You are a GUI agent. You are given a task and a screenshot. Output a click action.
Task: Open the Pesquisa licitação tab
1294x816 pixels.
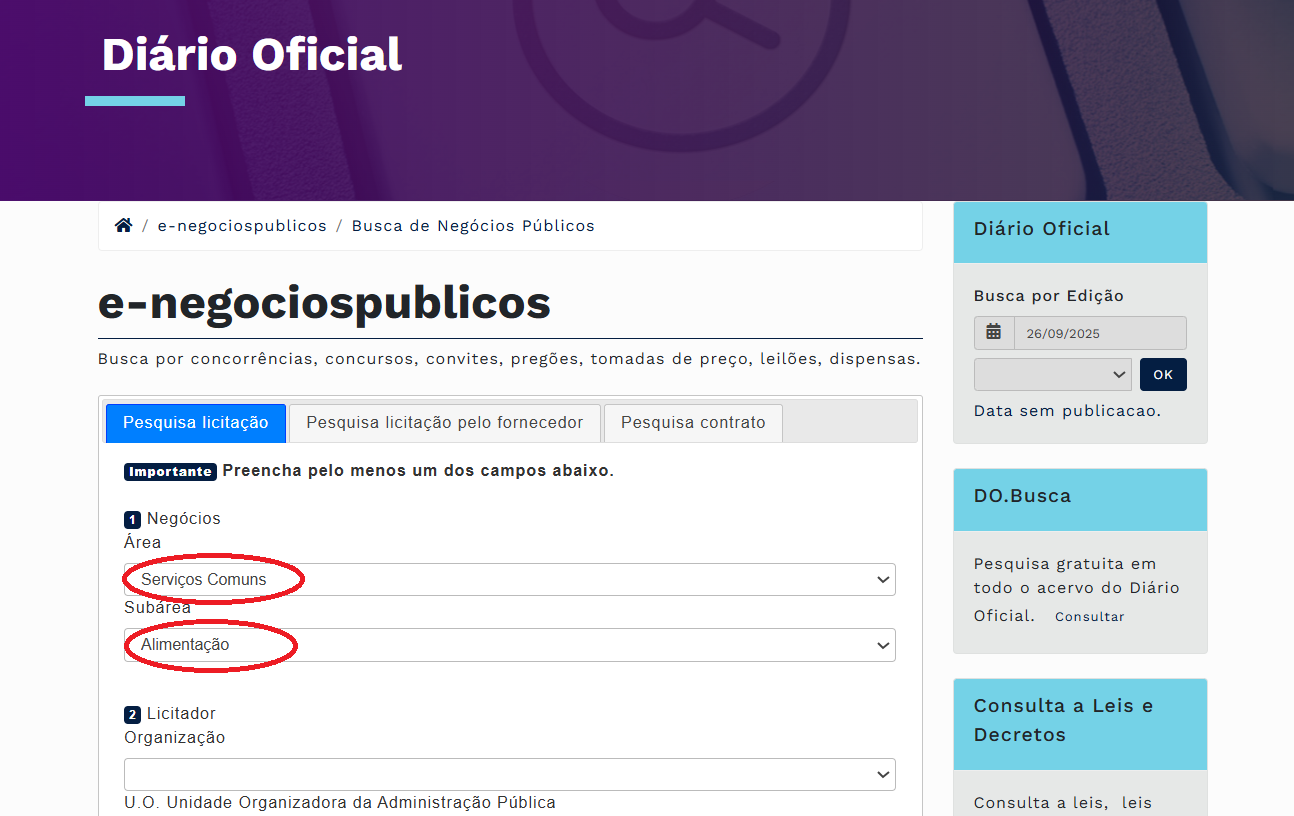(195, 423)
